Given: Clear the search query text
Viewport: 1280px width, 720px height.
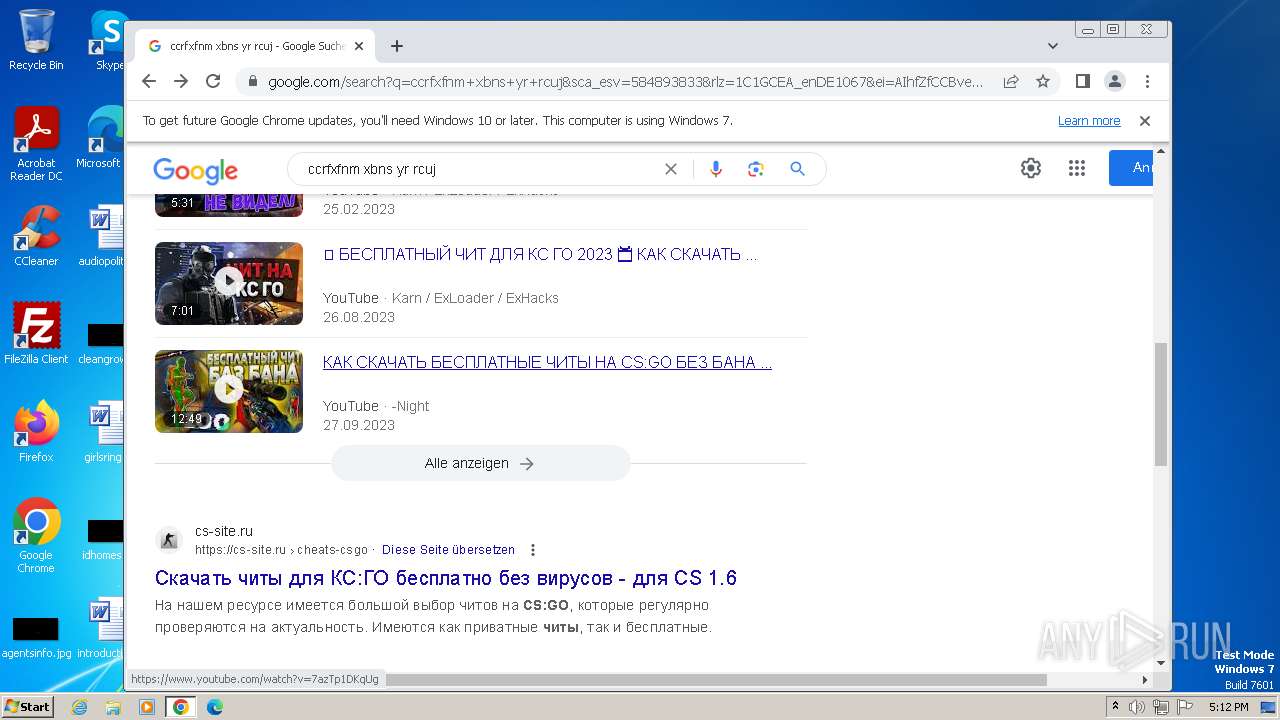Looking at the screenshot, I should click(x=671, y=169).
